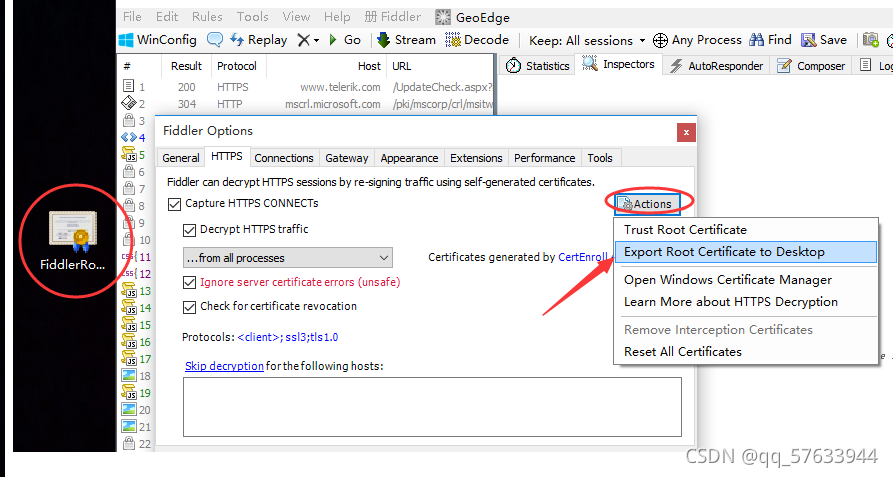Switch to Performance tab in Fiddler Options
Viewport: 893px width, 477px height.
pos(544,158)
